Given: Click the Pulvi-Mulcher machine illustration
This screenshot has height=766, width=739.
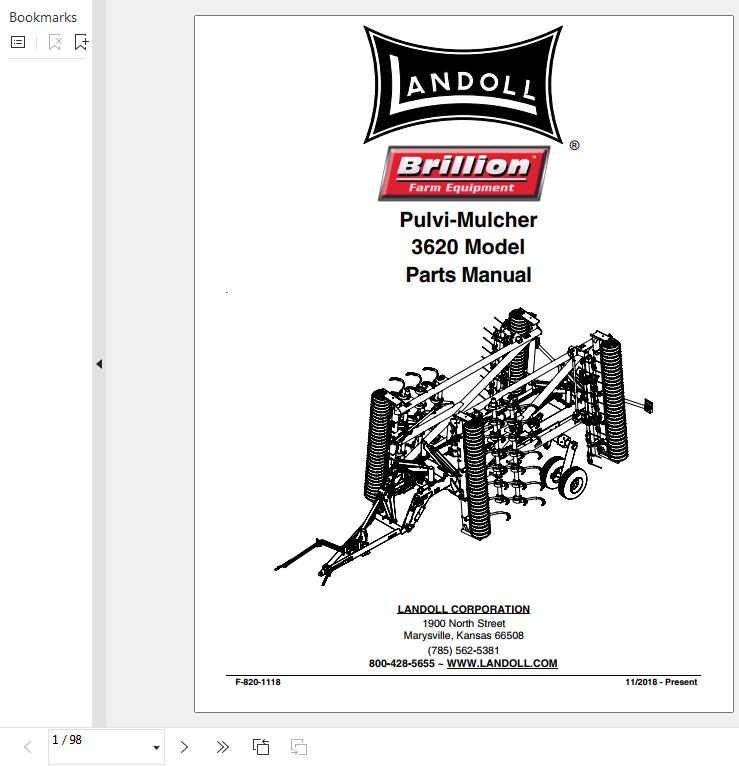Looking at the screenshot, I should 464,445.
